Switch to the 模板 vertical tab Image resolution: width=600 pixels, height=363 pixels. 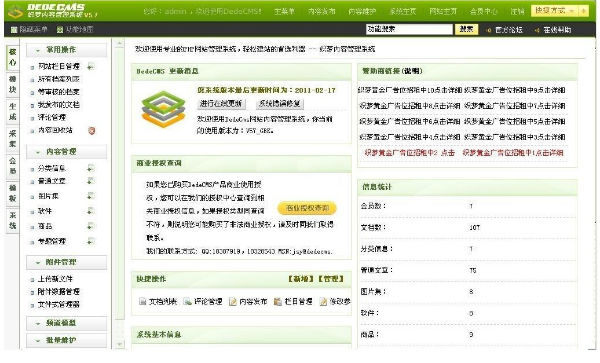pyautogui.click(x=12, y=193)
